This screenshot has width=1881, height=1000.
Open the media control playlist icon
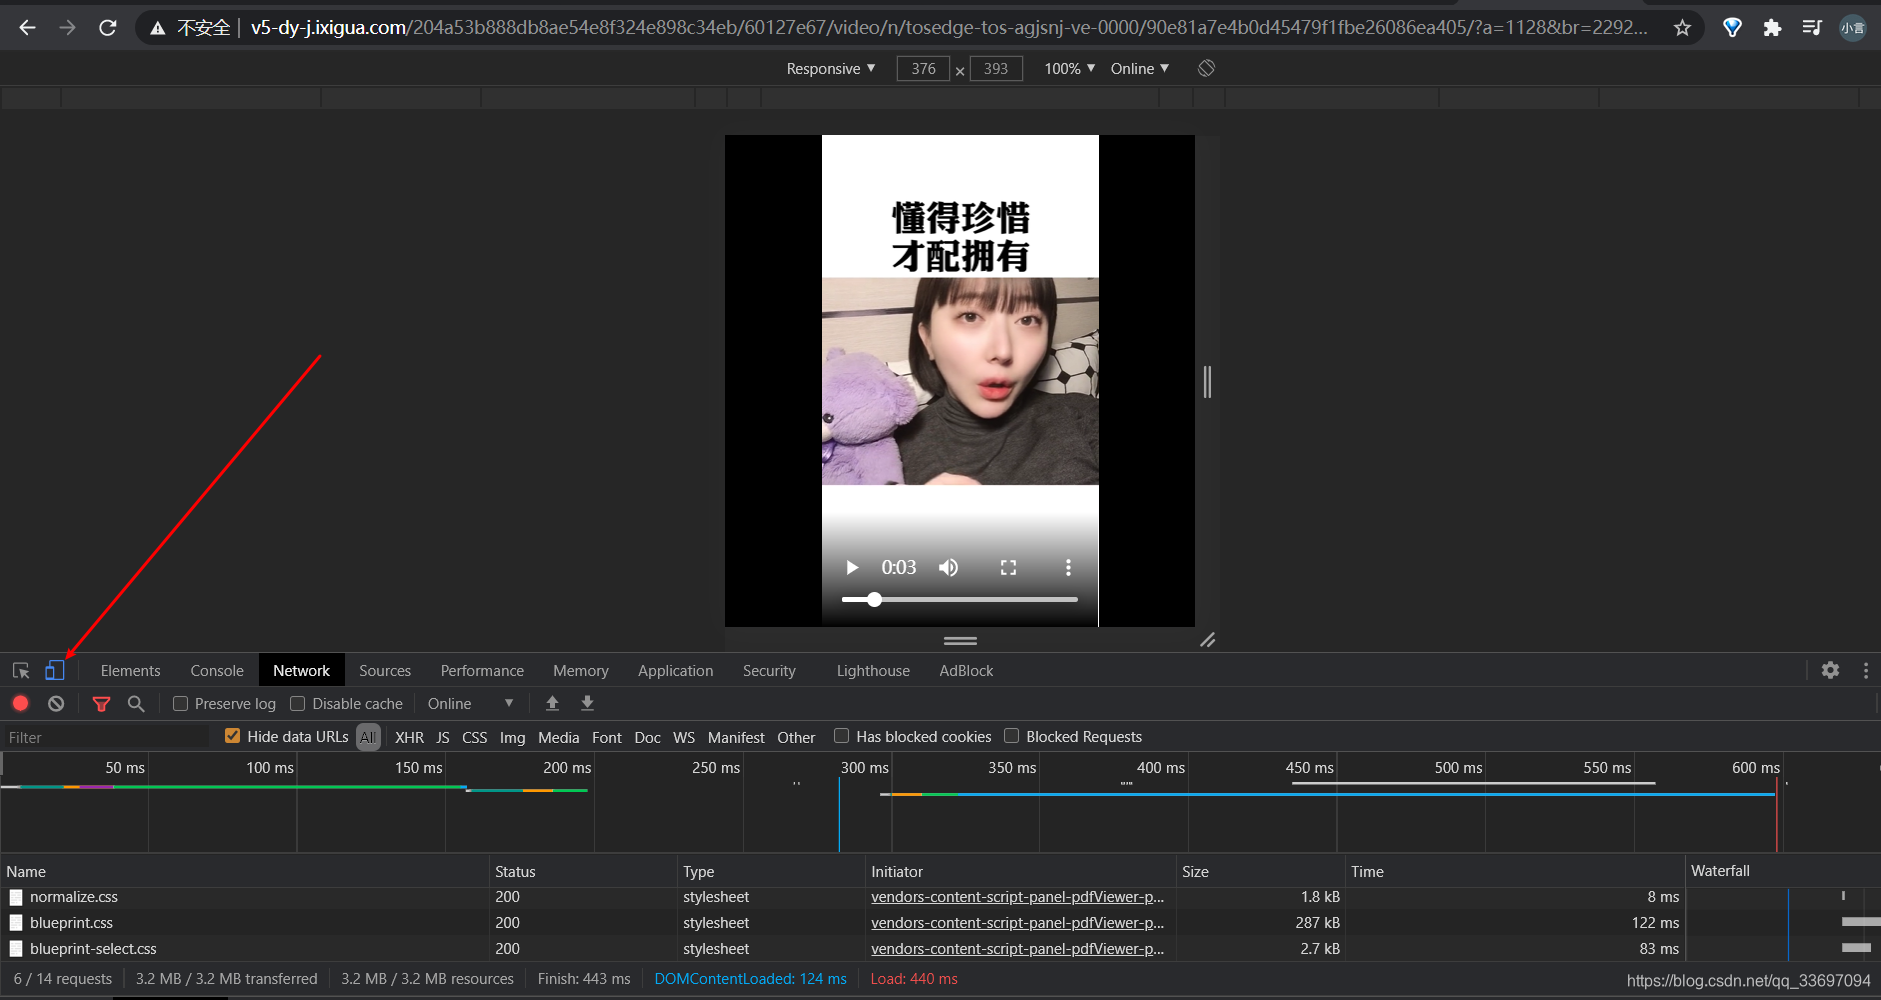(1812, 28)
